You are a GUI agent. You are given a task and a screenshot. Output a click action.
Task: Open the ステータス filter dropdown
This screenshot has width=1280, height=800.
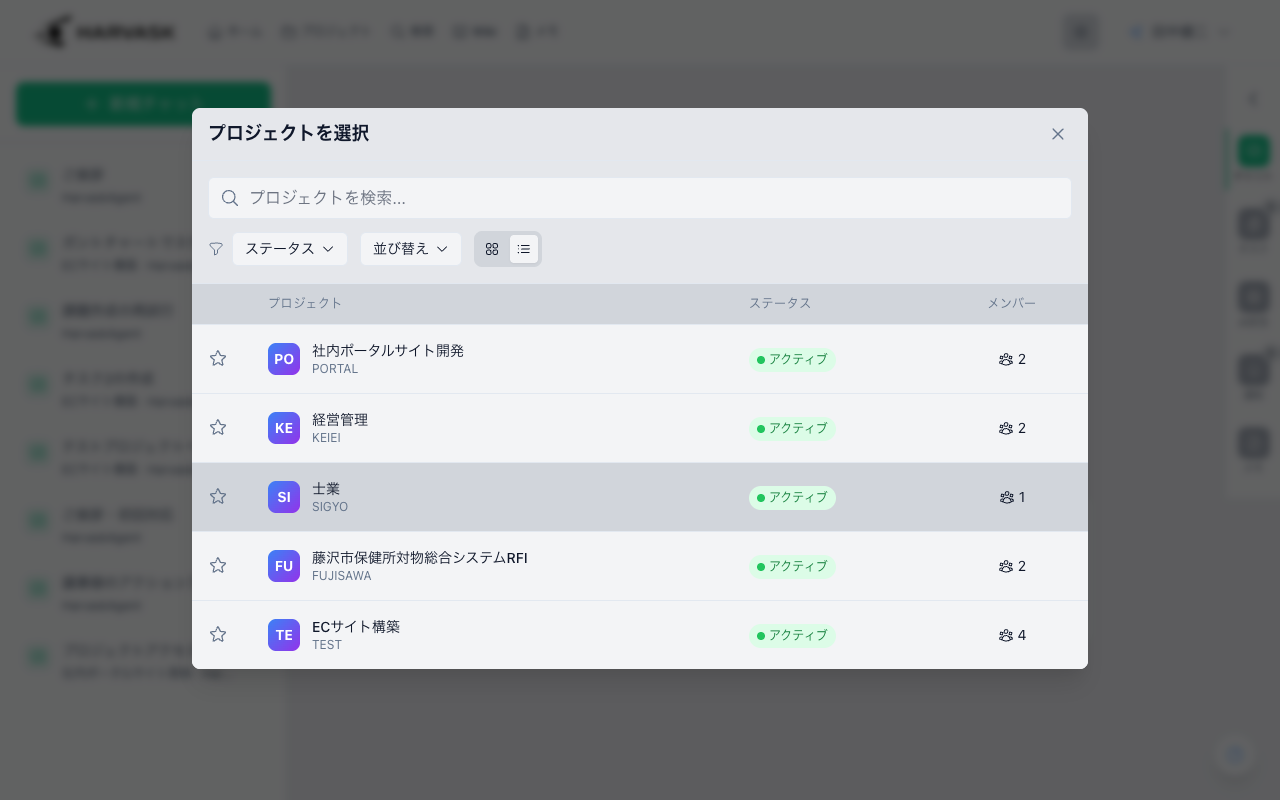(289, 249)
